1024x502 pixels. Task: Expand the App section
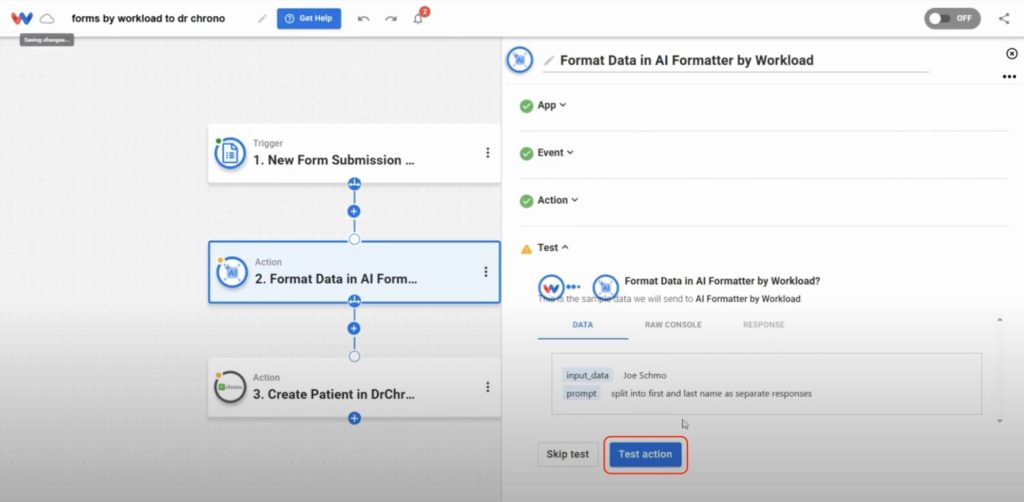pos(552,105)
